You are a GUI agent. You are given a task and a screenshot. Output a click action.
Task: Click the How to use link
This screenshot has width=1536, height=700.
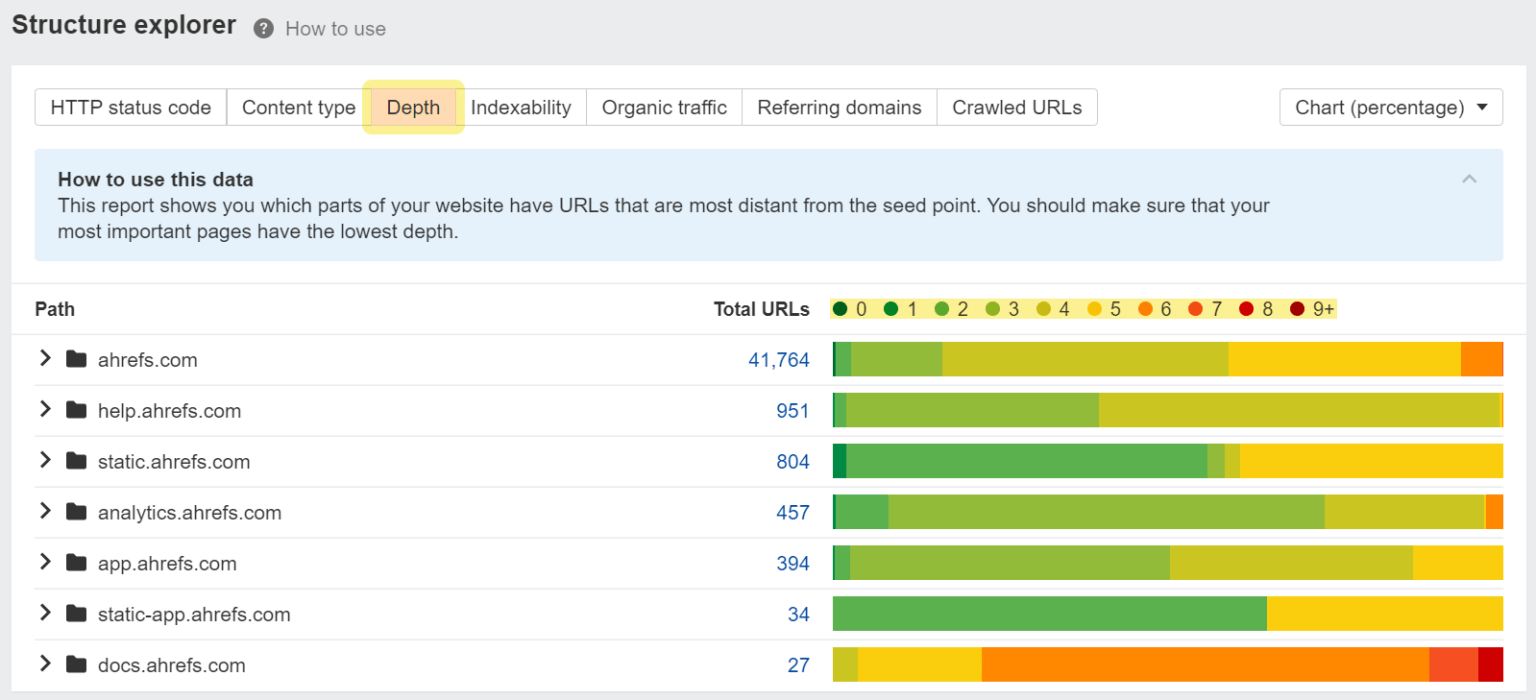(x=335, y=28)
